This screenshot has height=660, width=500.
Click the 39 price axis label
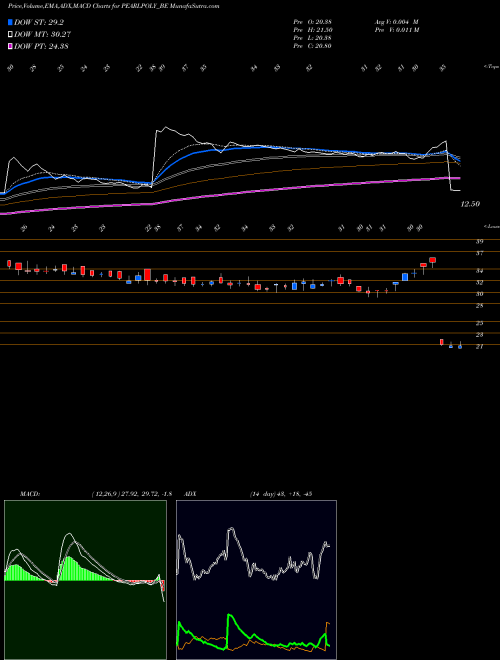click(x=479, y=242)
